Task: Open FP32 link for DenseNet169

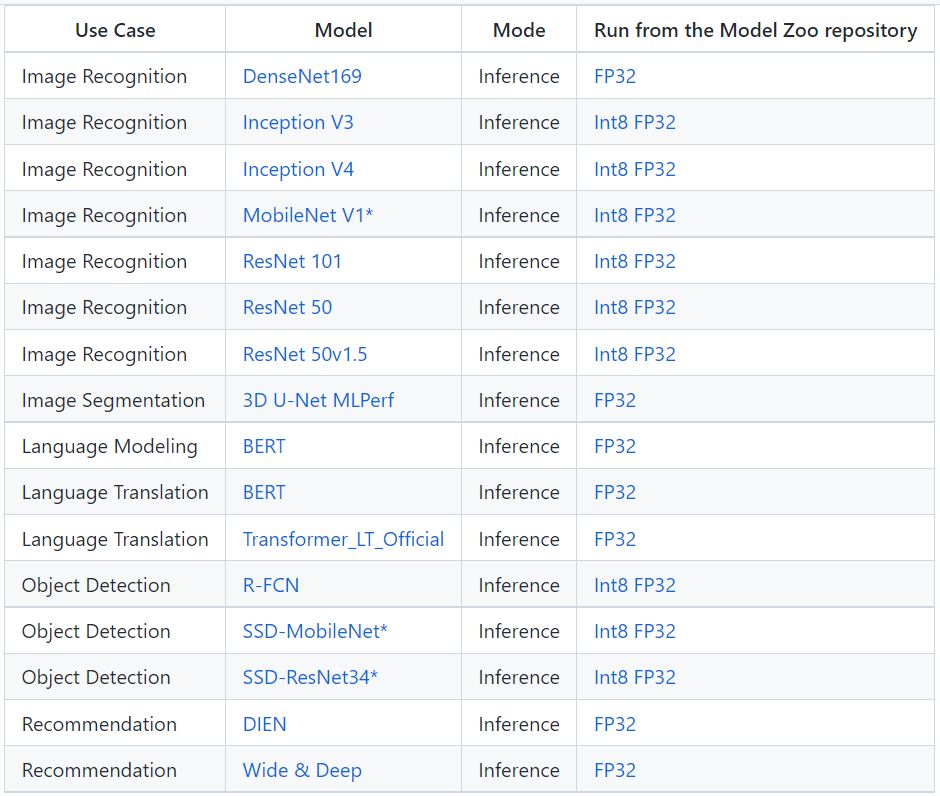Action: click(615, 76)
